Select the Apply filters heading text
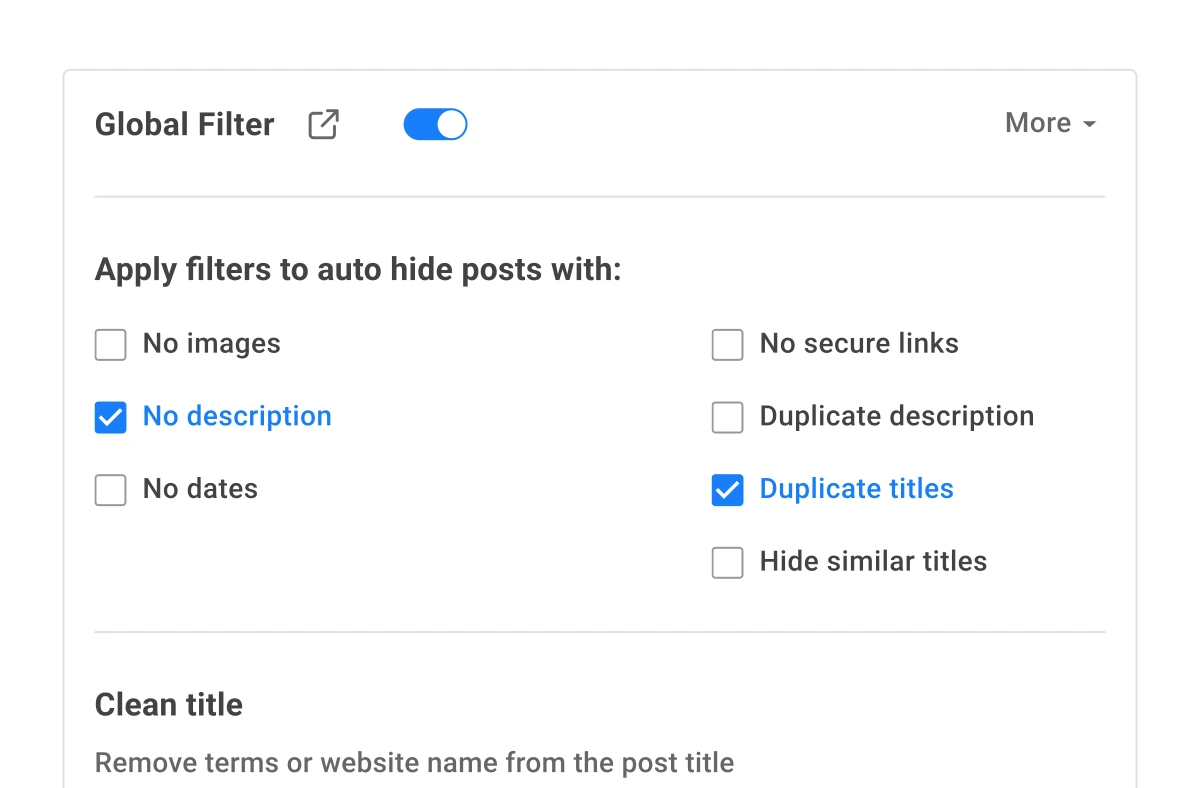The height and width of the screenshot is (788, 1200). [358, 269]
